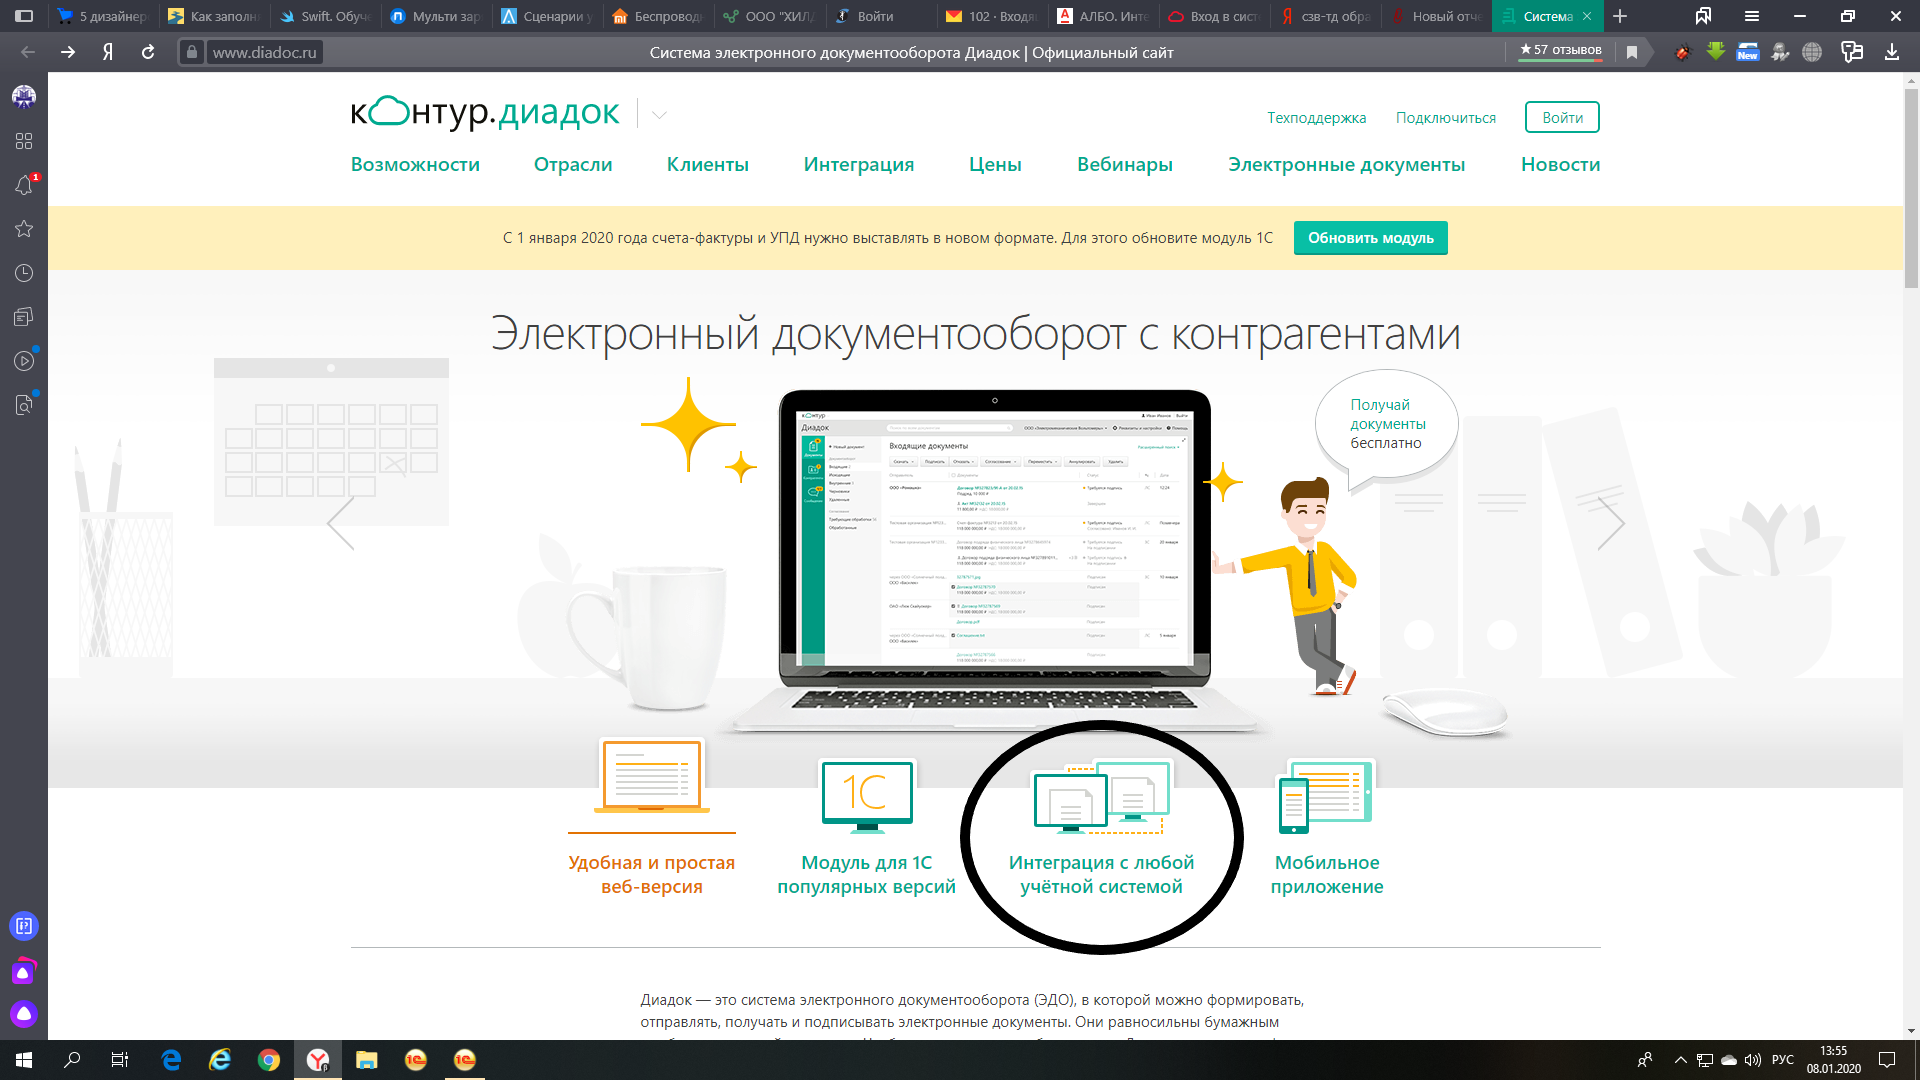Click volume speaker icon in tray

pyautogui.click(x=1753, y=1060)
